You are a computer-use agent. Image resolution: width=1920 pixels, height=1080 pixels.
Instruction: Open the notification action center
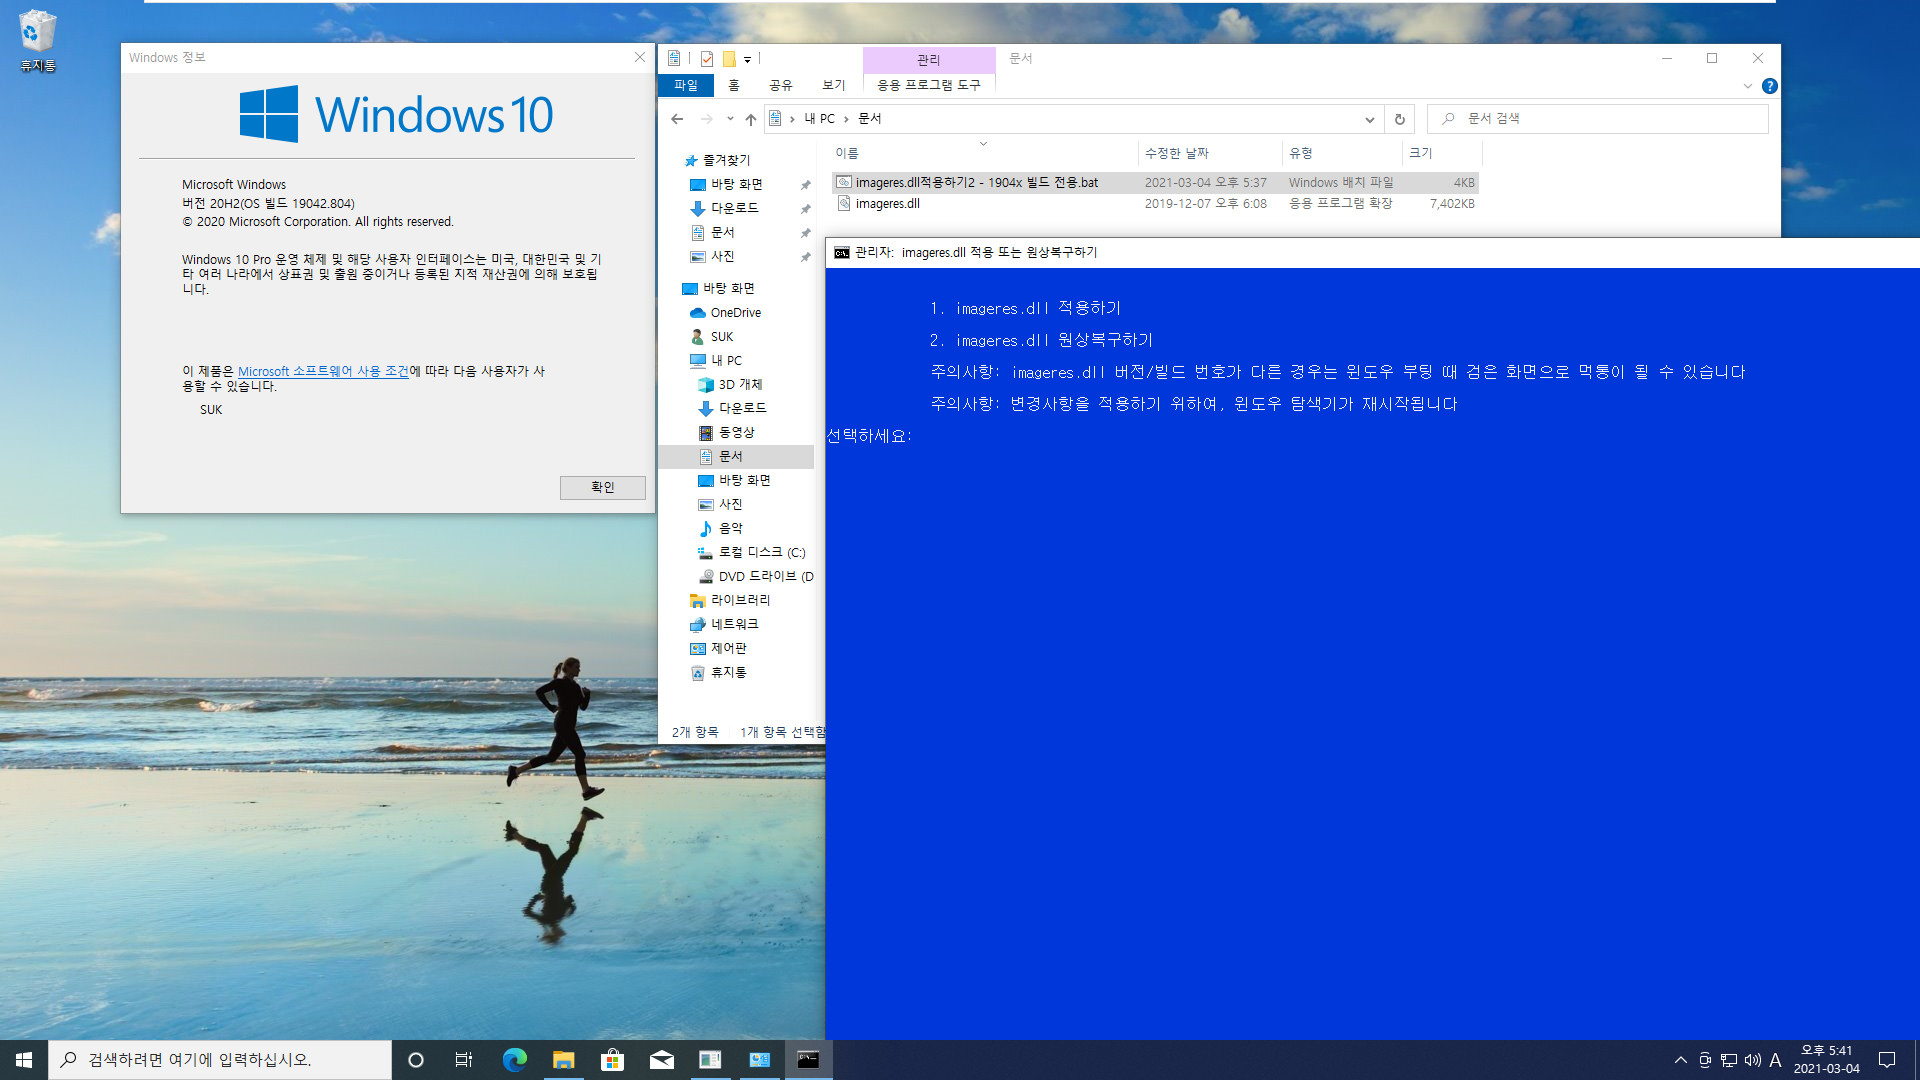click(x=1887, y=1060)
